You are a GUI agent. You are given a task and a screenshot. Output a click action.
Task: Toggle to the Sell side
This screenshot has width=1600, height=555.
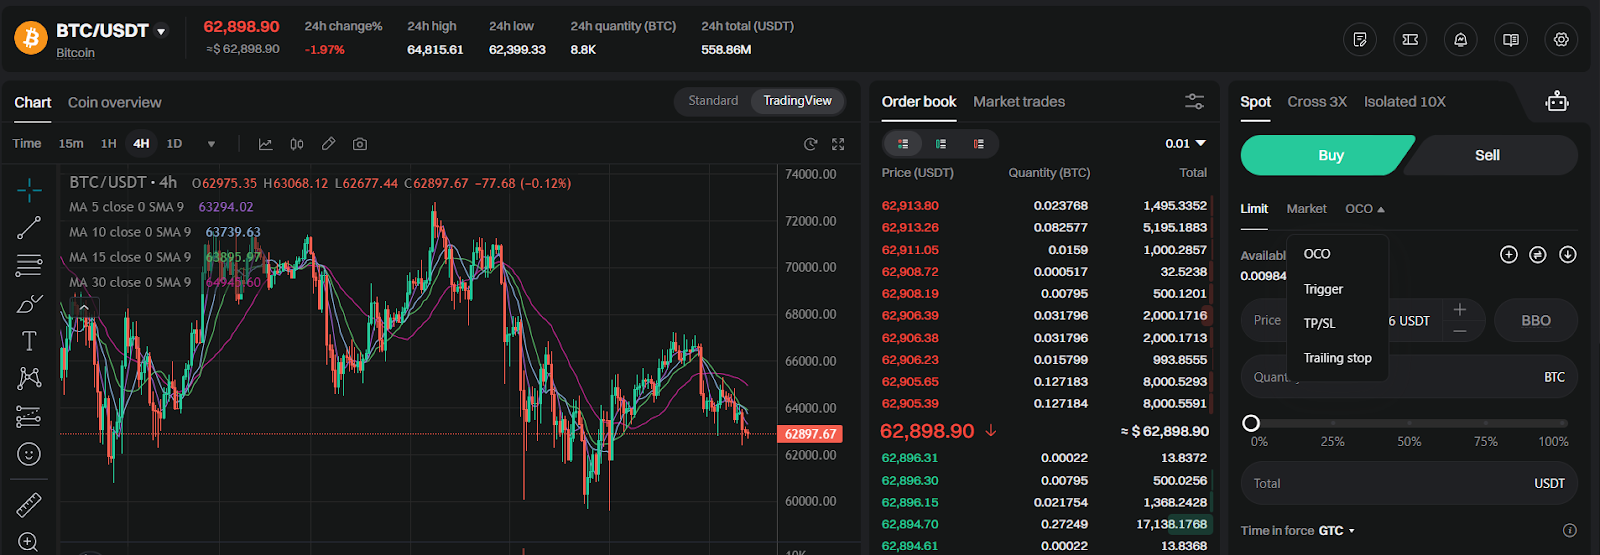coord(1487,155)
